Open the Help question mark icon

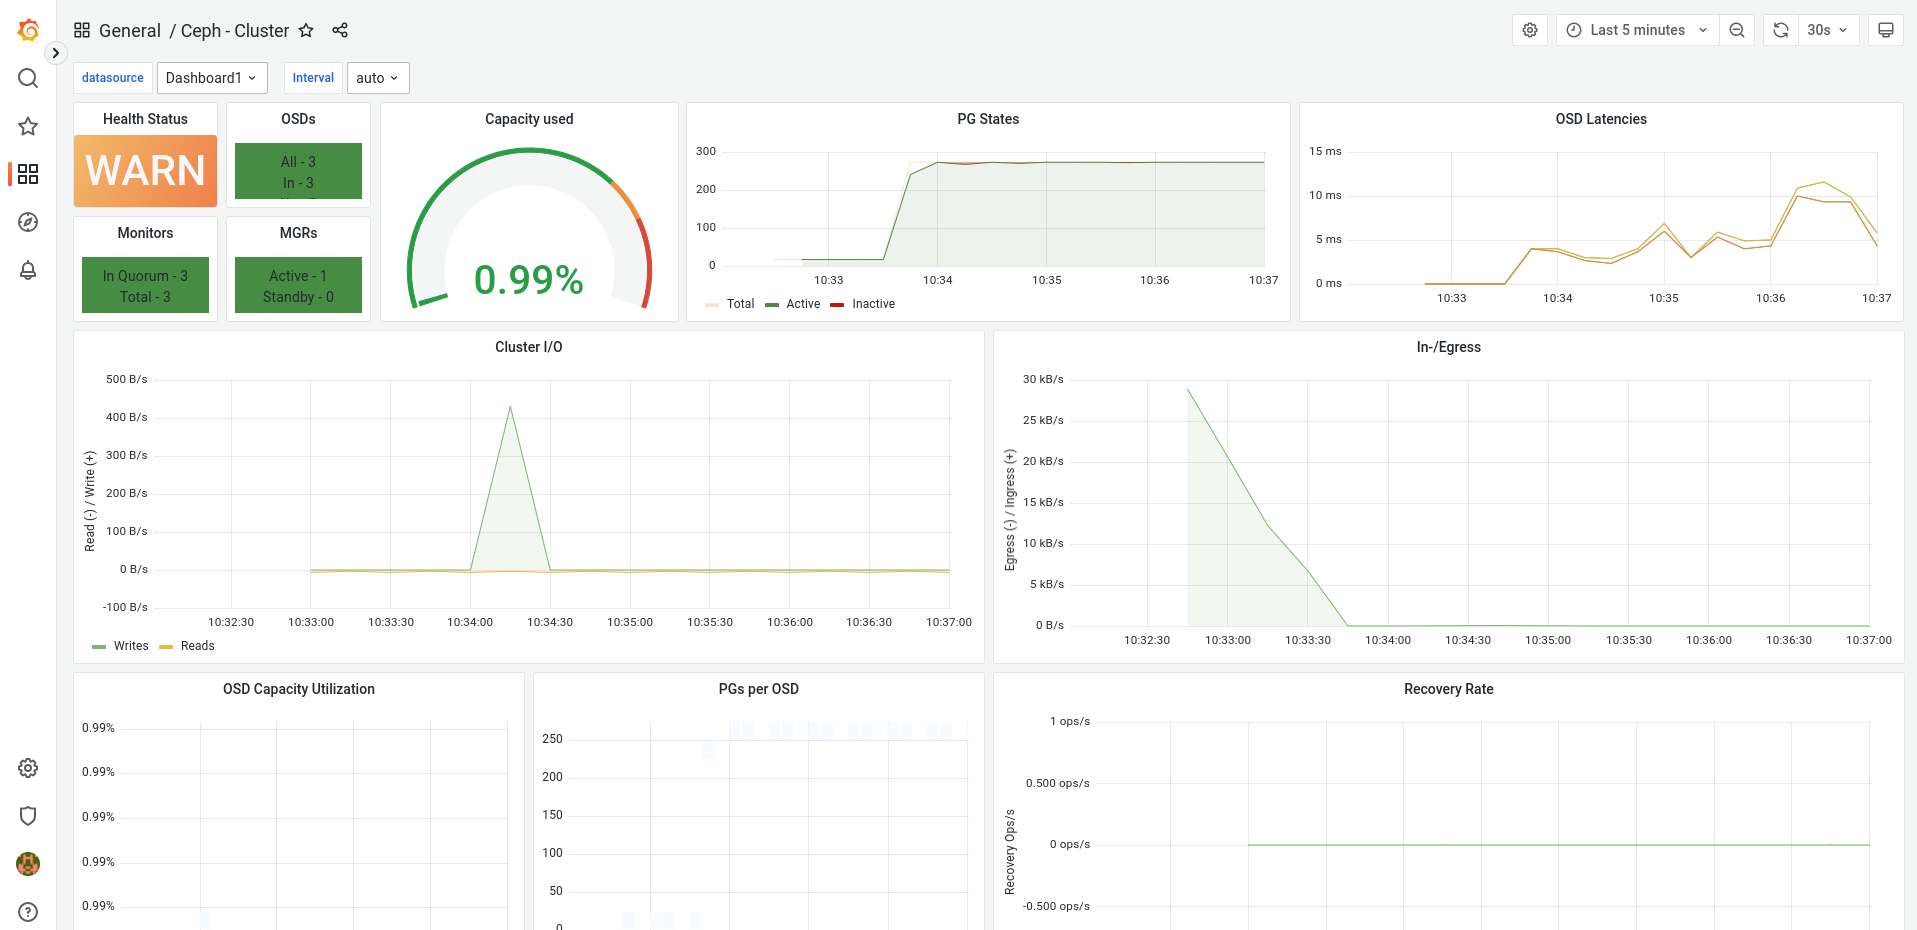pyautogui.click(x=28, y=912)
